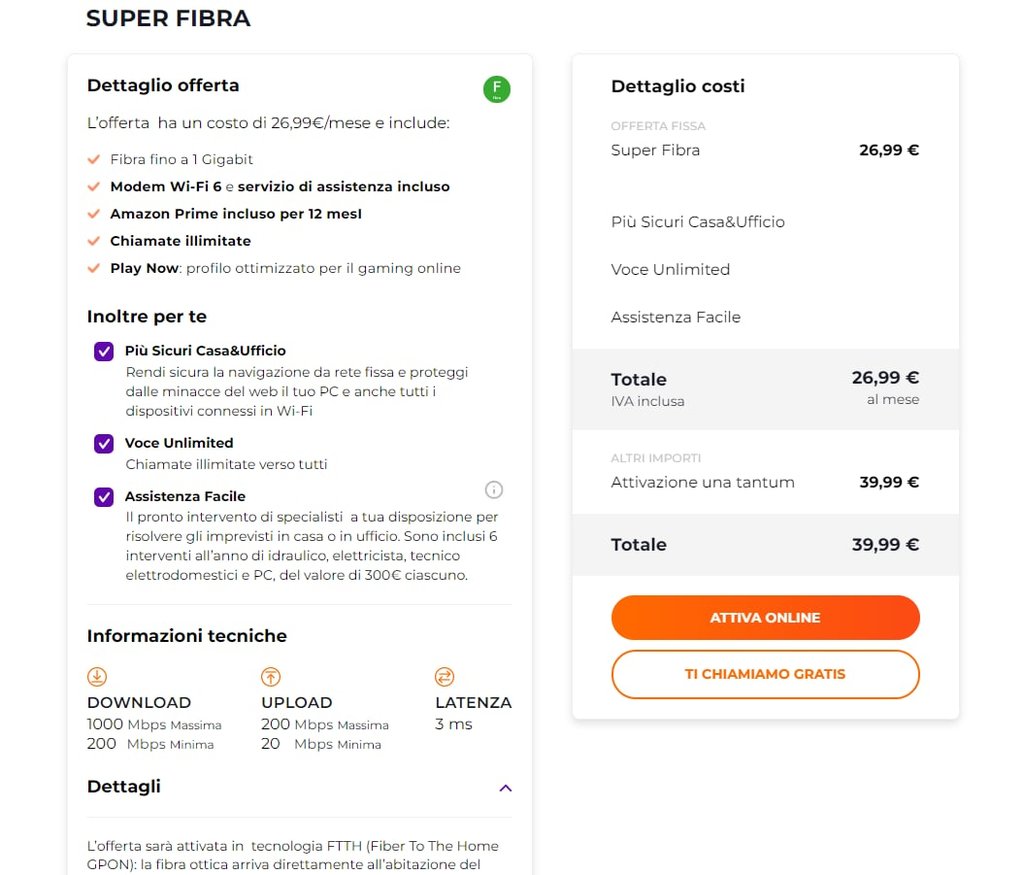The width and height of the screenshot is (1024, 875).
Task: Click the upload arrow icon
Action: point(271,676)
